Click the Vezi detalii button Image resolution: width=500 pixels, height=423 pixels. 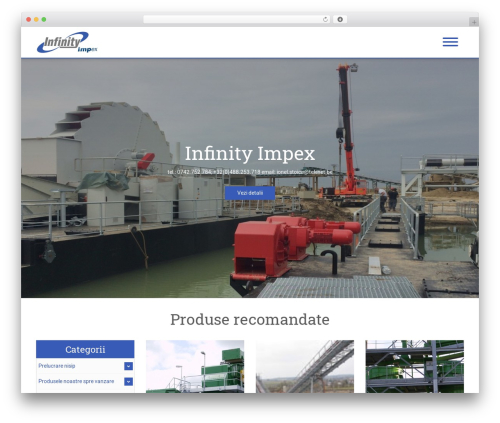[250, 193]
